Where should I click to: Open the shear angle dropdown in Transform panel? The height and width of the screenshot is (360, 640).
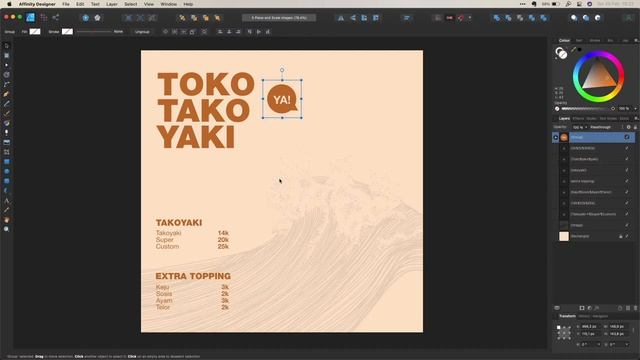point(627,344)
